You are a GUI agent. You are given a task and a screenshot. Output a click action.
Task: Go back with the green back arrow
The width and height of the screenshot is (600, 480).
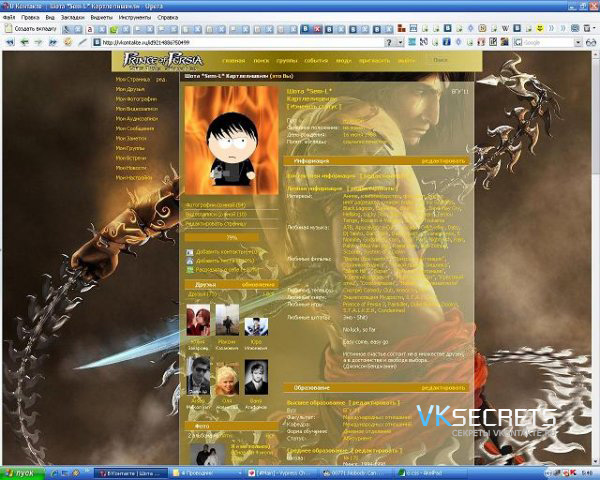[24, 42]
